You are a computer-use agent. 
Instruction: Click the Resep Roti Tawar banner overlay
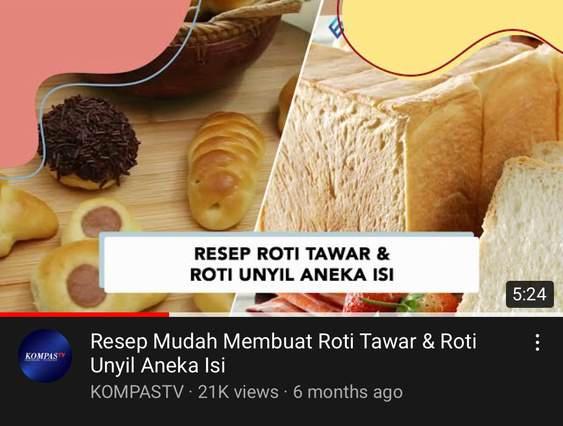[290, 263]
